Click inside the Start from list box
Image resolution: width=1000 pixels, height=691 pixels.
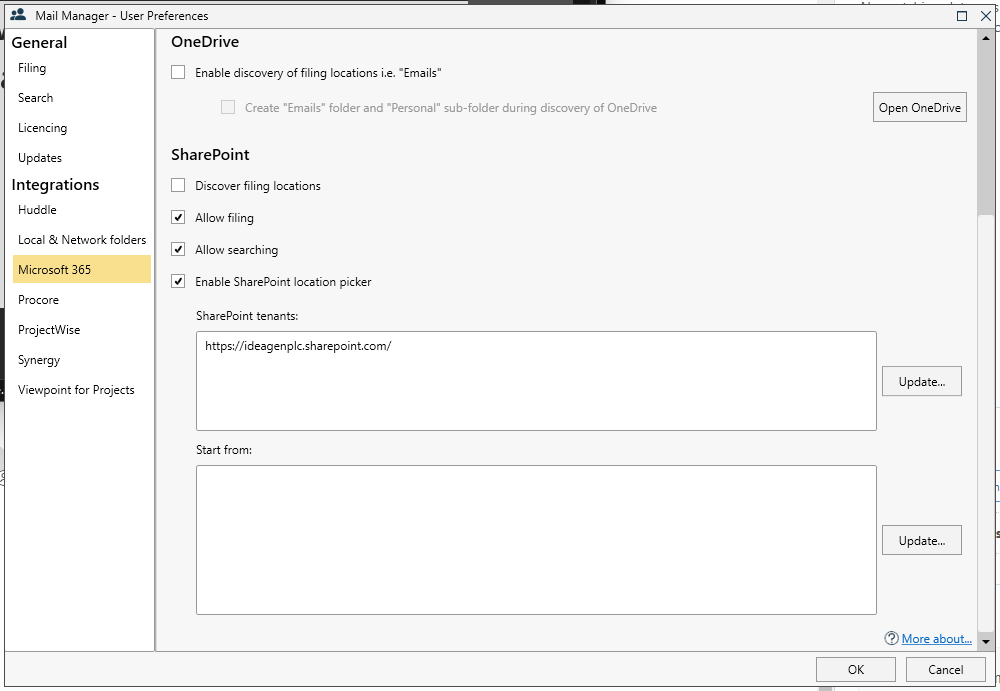(x=536, y=539)
